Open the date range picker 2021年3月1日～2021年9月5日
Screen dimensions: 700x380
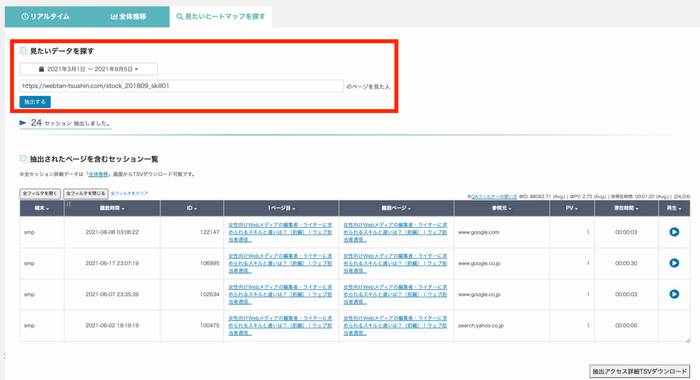(x=88, y=69)
